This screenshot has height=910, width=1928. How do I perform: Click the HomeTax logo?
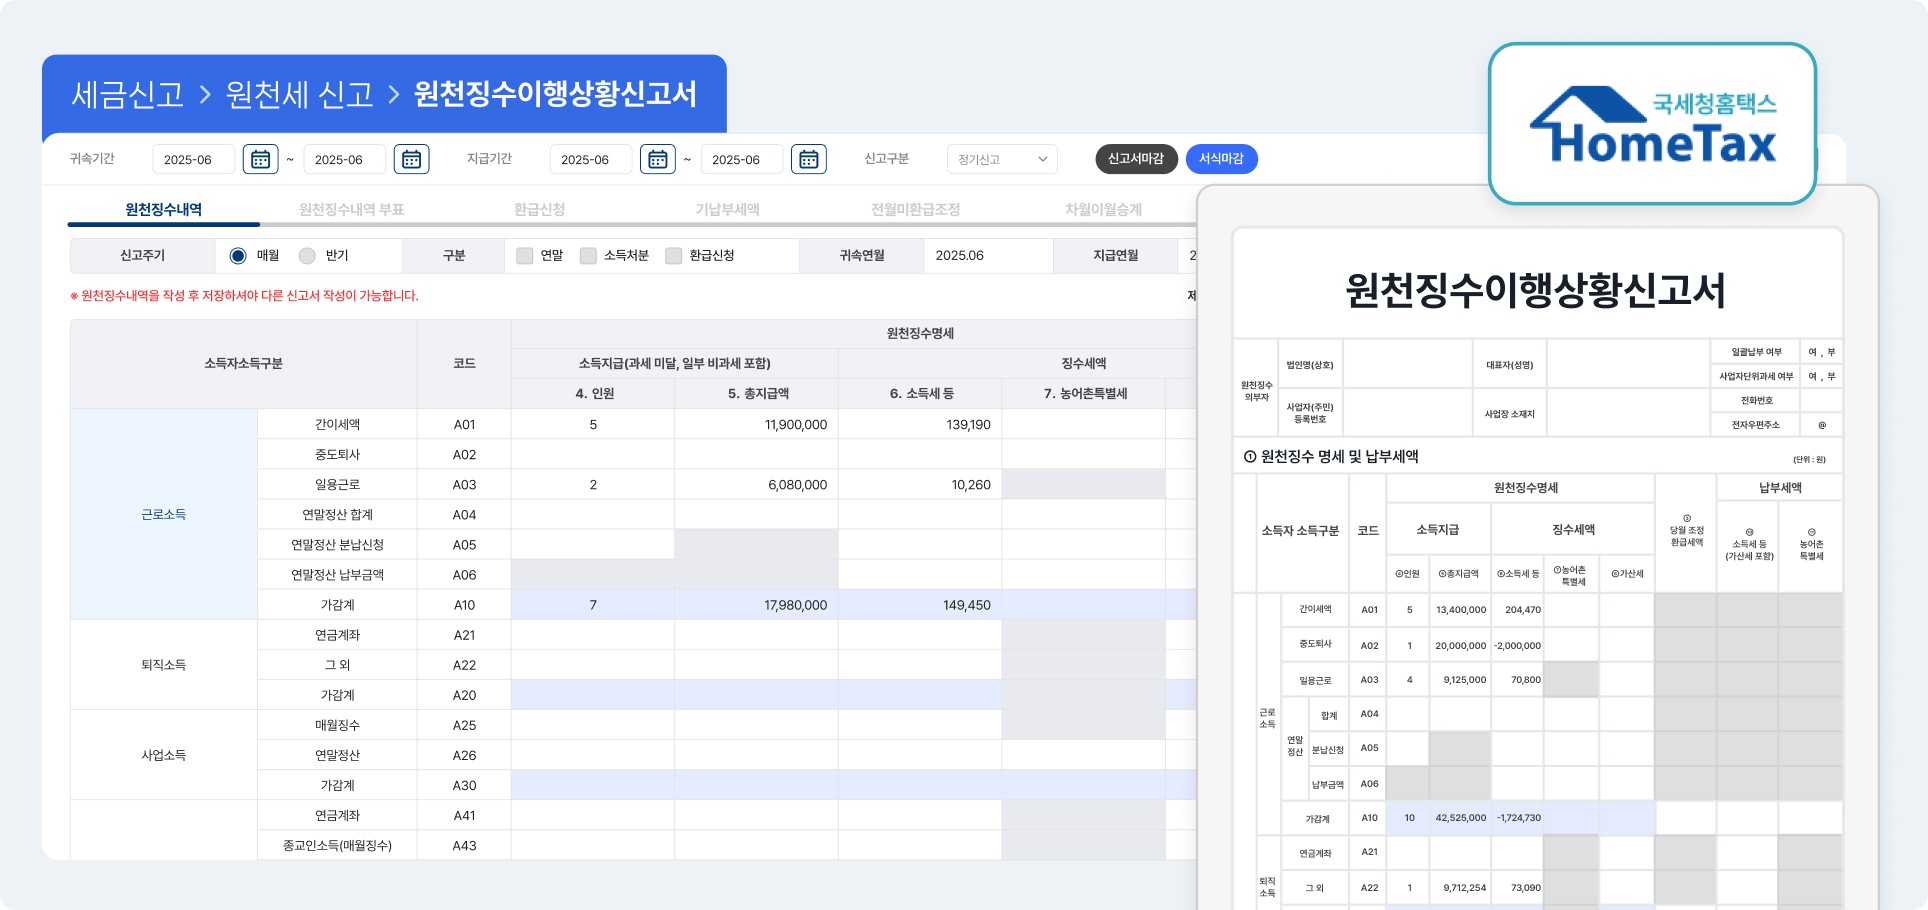pos(1652,125)
